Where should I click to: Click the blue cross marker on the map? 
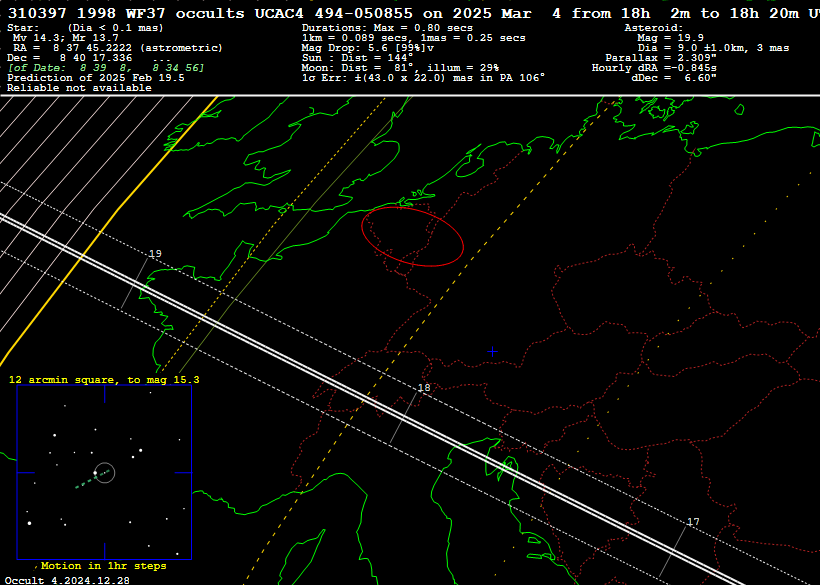[492, 352]
